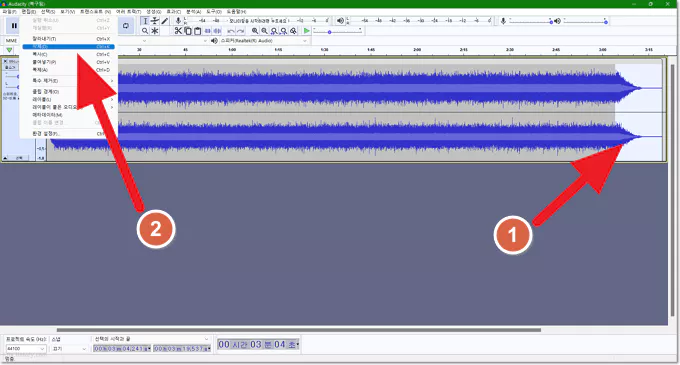
Task: Adjust the playback speed slider
Action: tap(337, 32)
